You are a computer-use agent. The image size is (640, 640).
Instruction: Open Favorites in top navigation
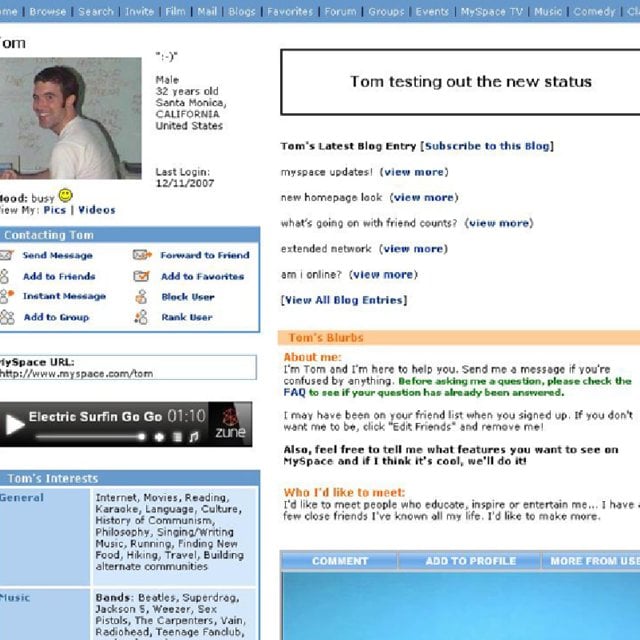[x=290, y=11]
